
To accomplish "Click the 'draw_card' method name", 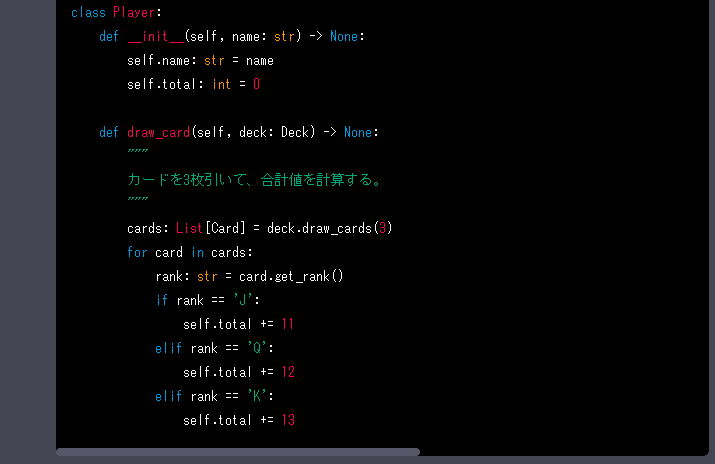I will click(158, 132).
